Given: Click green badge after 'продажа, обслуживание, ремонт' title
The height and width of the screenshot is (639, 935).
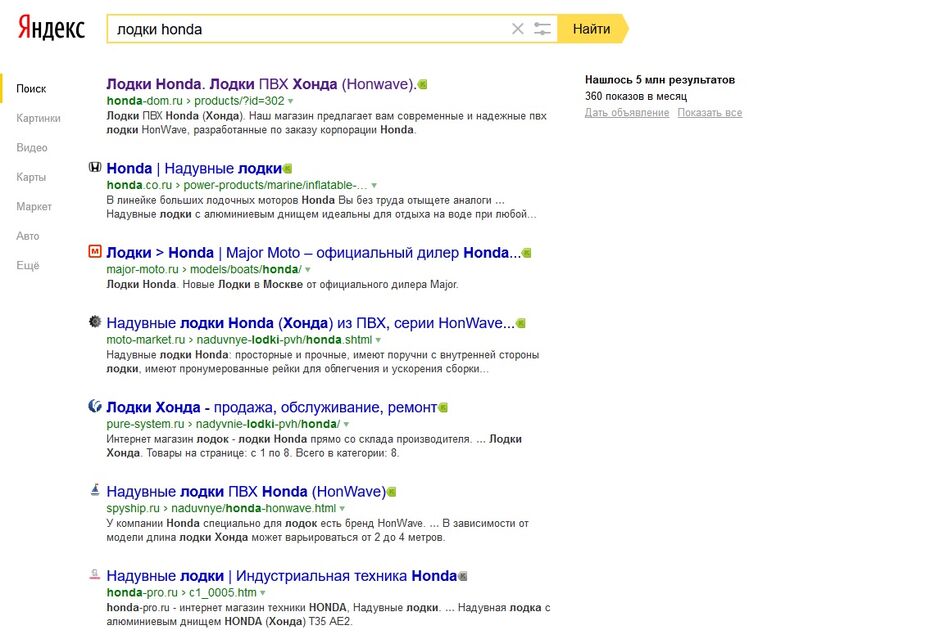Looking at the screenshot, I should pos(443,408).
